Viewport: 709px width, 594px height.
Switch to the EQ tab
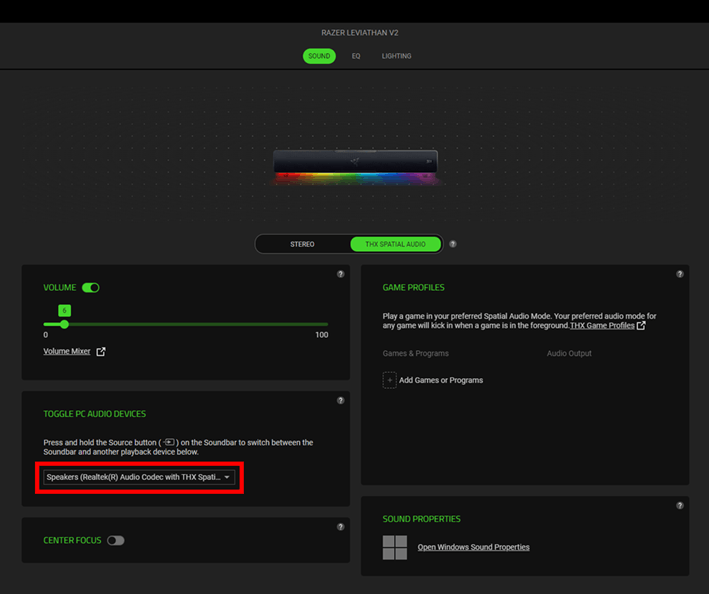[x=356, y=56]
